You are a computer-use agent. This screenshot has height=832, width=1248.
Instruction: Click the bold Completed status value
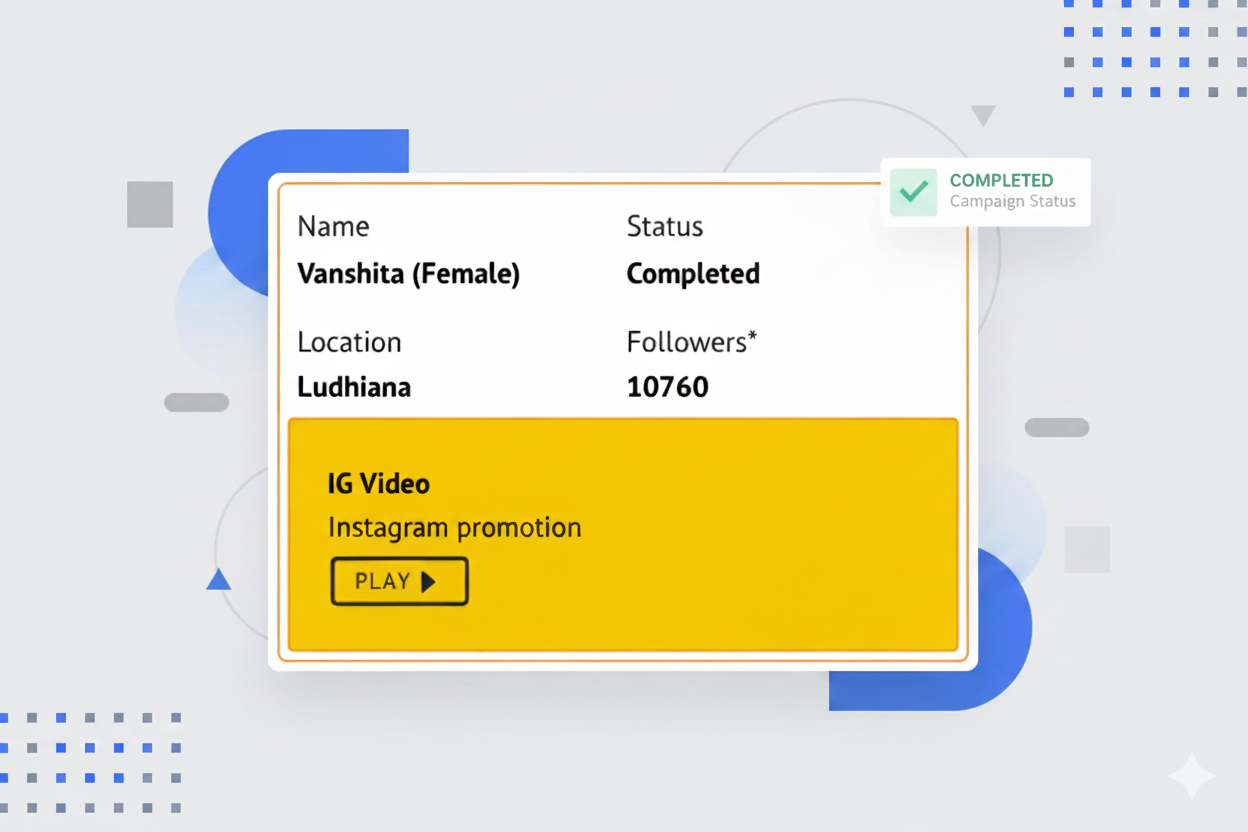(693, 274)
